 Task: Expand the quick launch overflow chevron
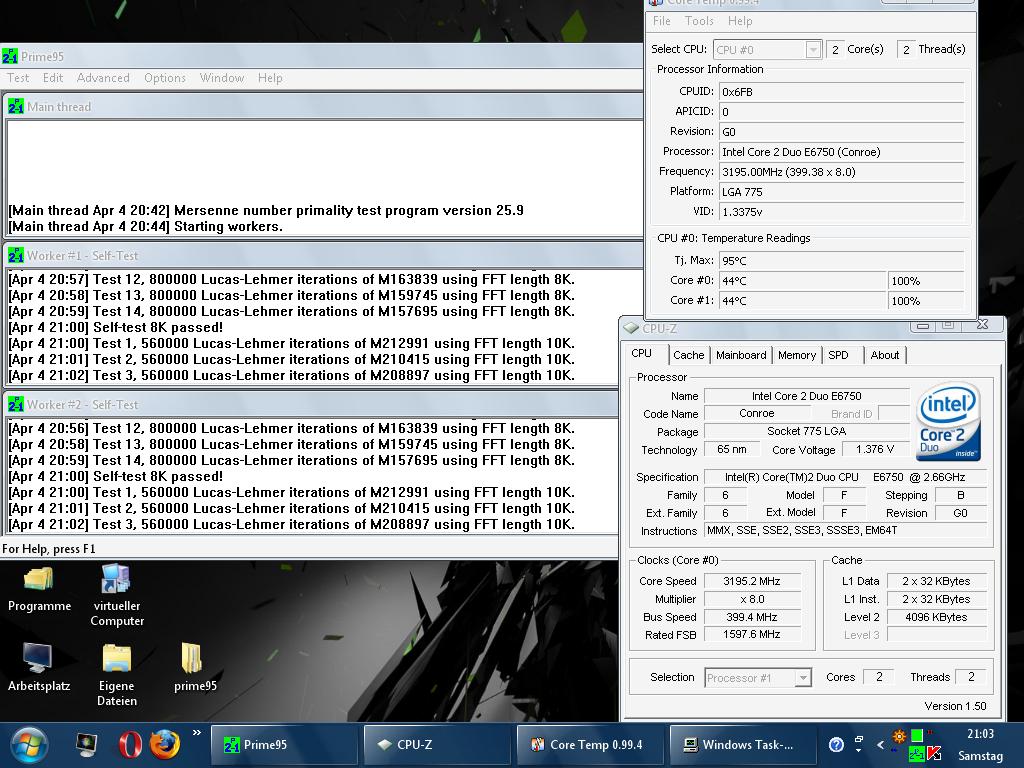click(x=197, y=733)
